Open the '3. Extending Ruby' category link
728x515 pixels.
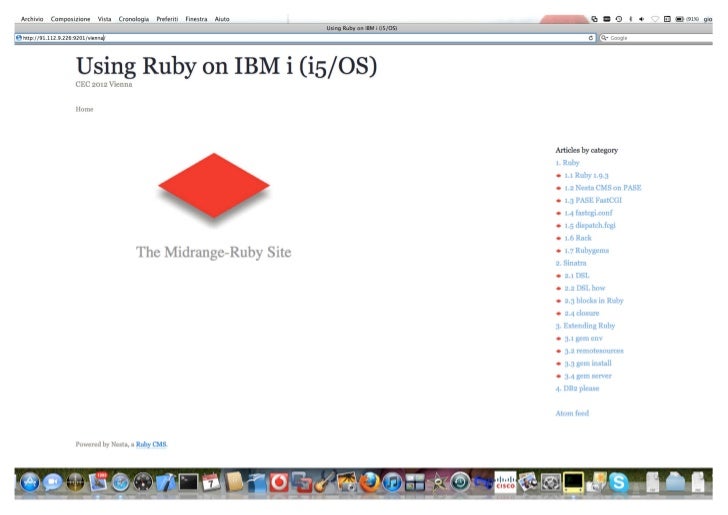[585, 326]
